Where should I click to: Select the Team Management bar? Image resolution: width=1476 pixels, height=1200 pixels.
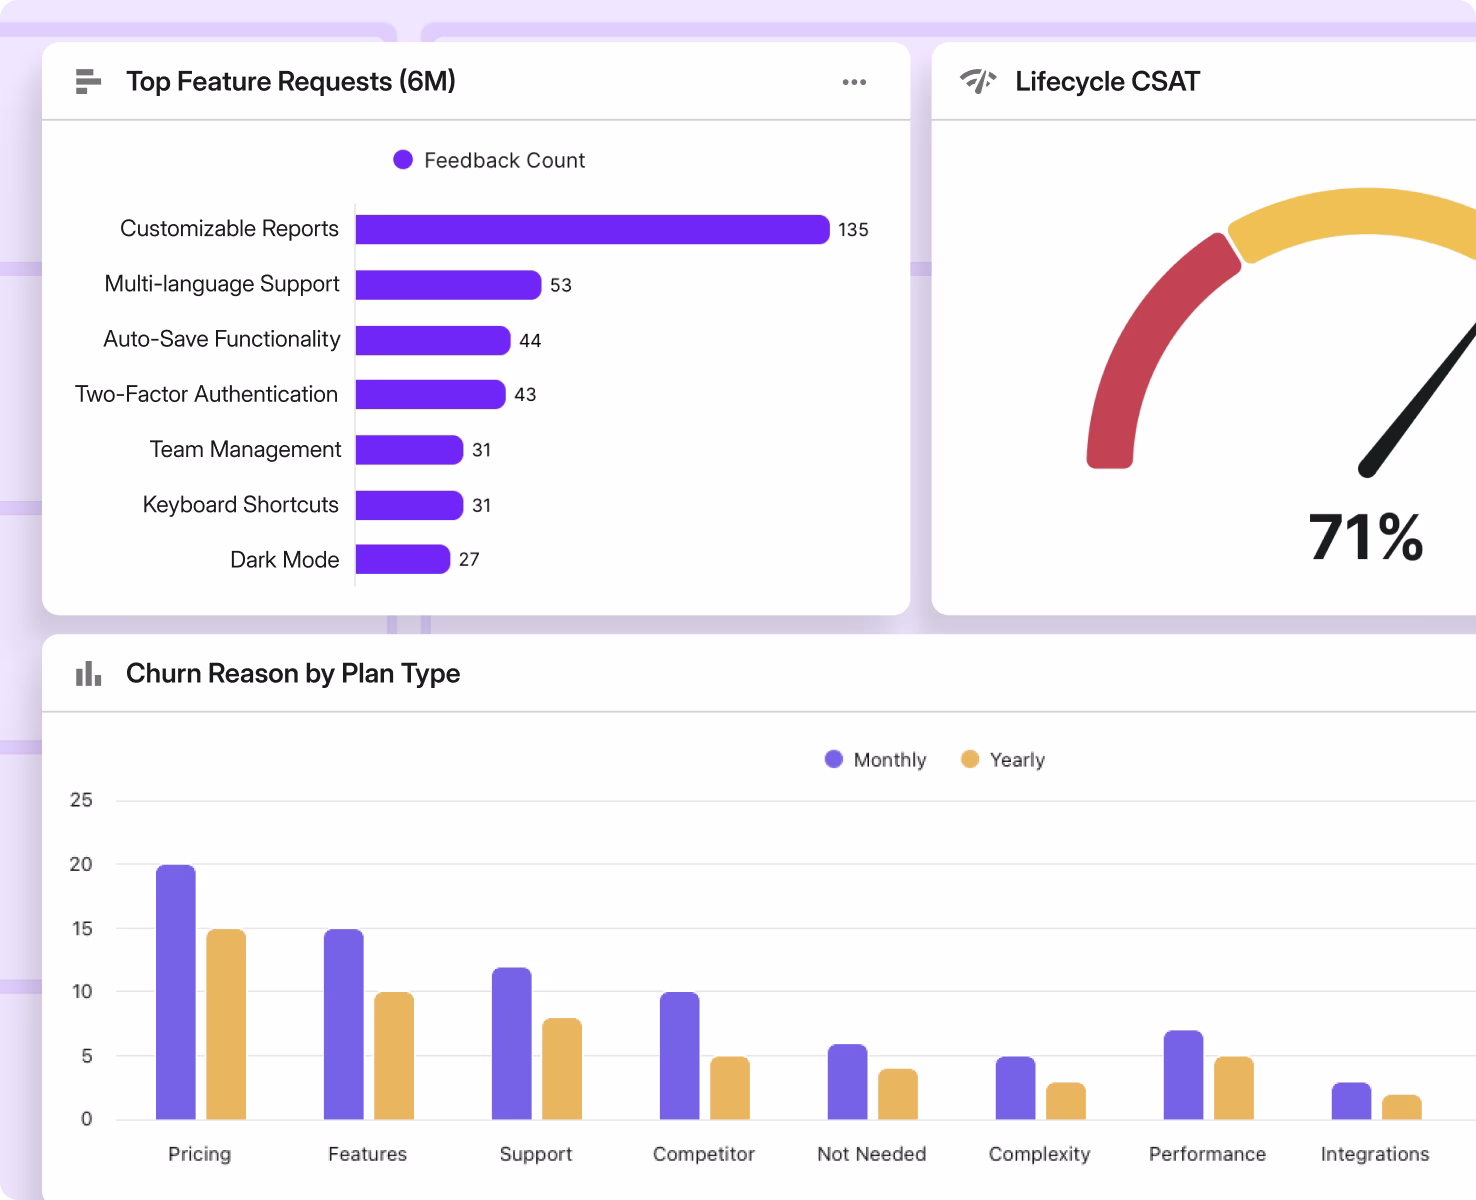point(410,450)
